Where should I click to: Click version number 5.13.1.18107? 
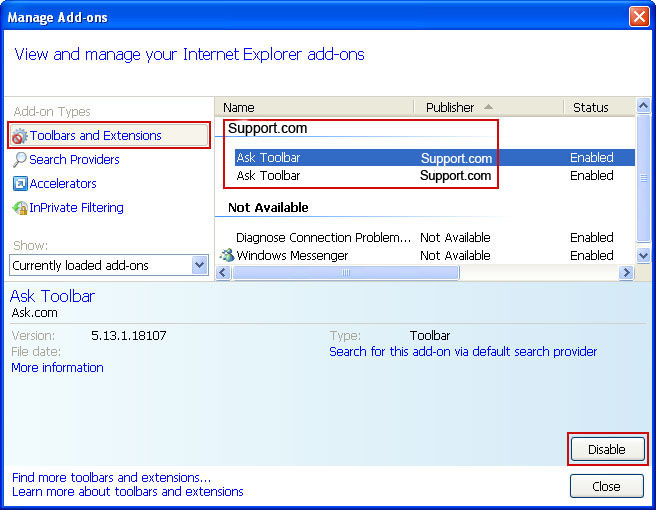point(129,336)
